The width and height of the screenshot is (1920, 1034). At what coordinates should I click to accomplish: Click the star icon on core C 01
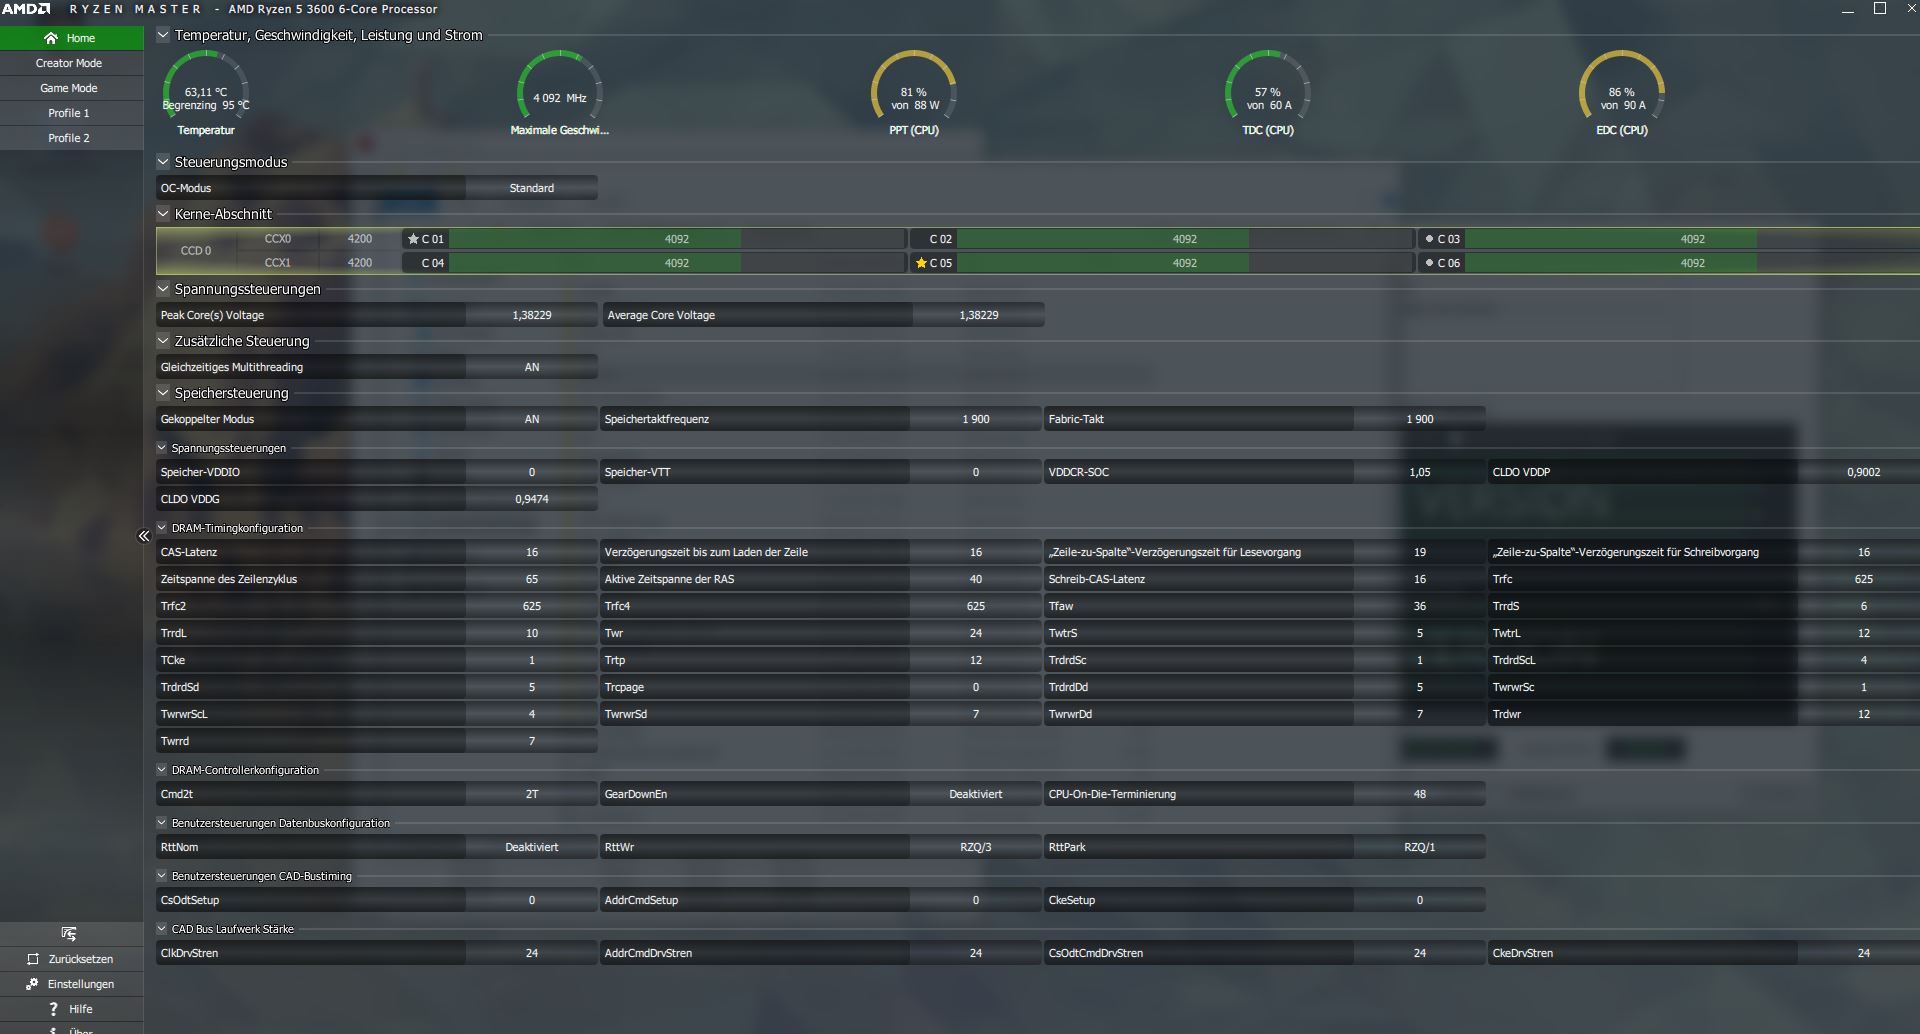[413, 239]
